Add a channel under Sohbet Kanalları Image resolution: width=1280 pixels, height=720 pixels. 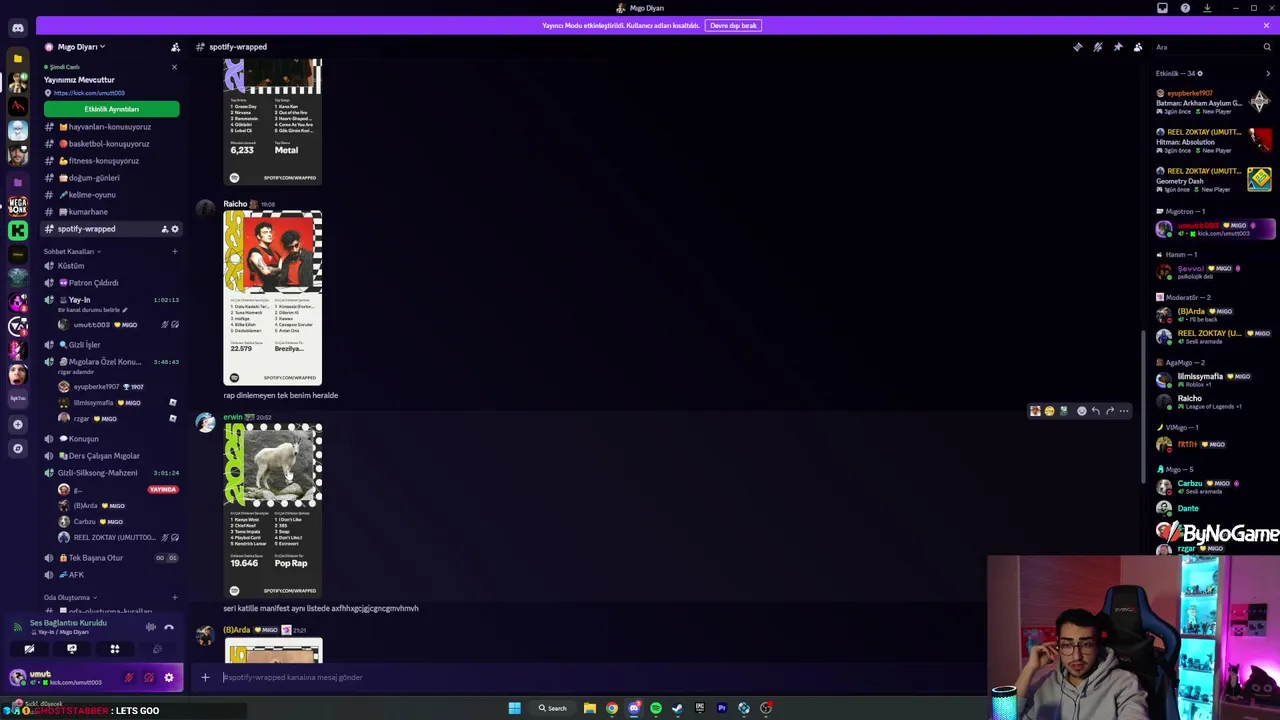[175, 251]
